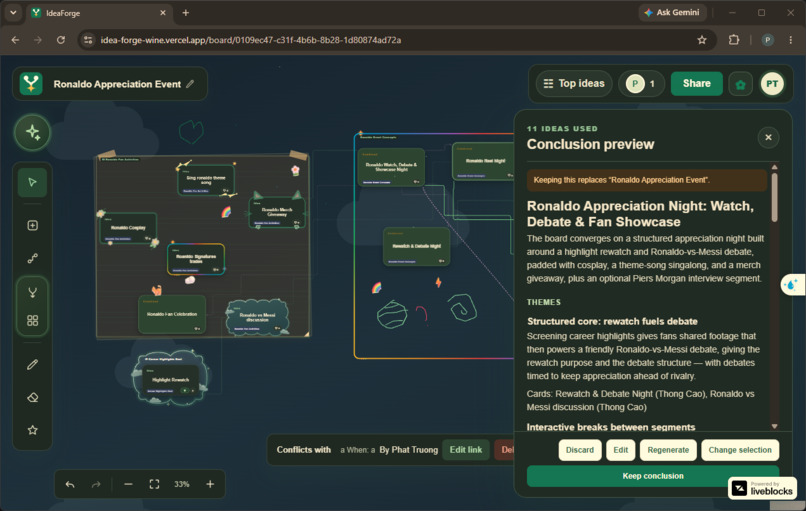Select the Ronaldo Signatures trades card
Screen dimensions: 806x511
tap(196, 259)
